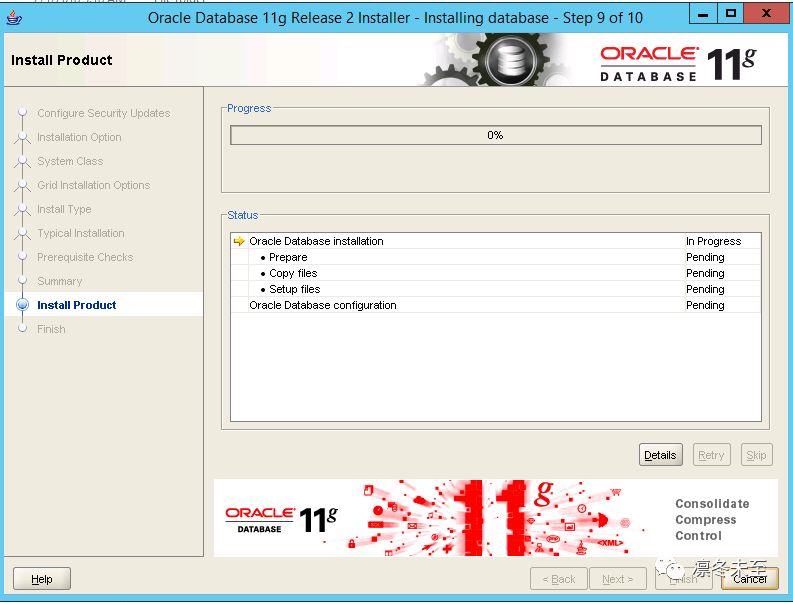This screenshot has width=793, height=603.
Task: Click the Java icon in the title bar
Action: pyautogui.click(x=14, y=18)
